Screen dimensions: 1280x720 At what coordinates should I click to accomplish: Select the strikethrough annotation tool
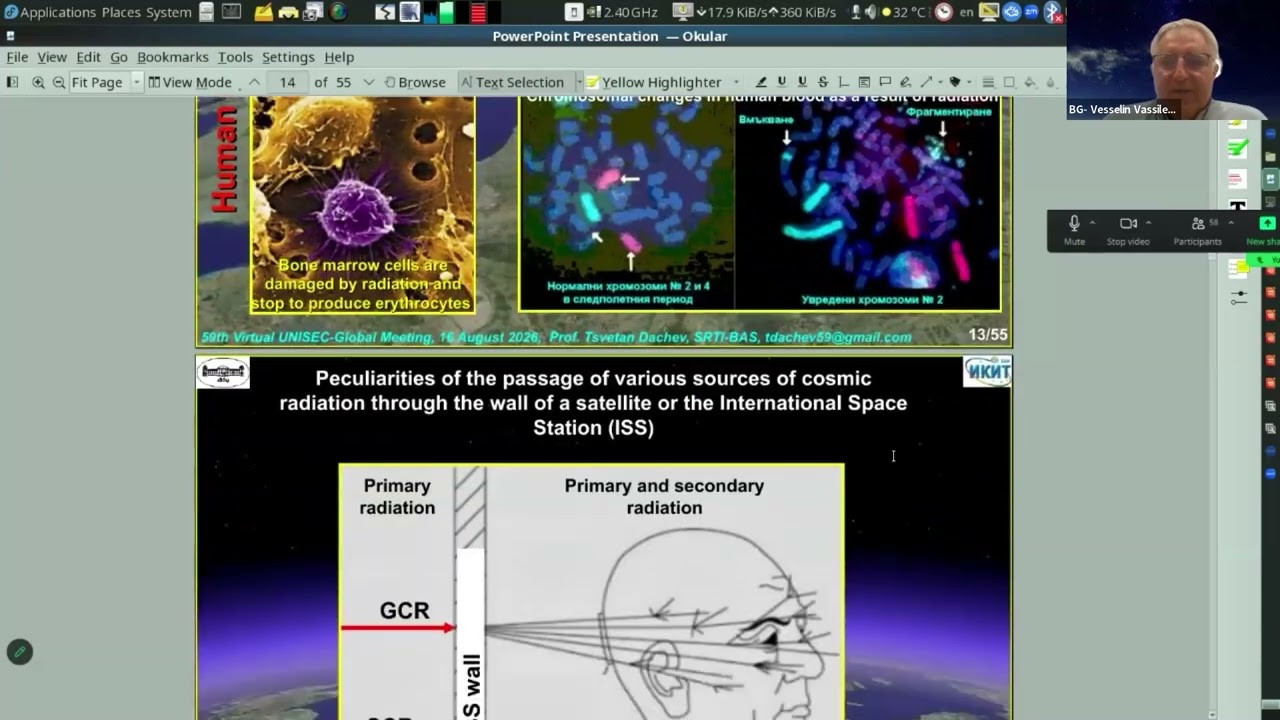pyautogui.click(x=823, y=82)
